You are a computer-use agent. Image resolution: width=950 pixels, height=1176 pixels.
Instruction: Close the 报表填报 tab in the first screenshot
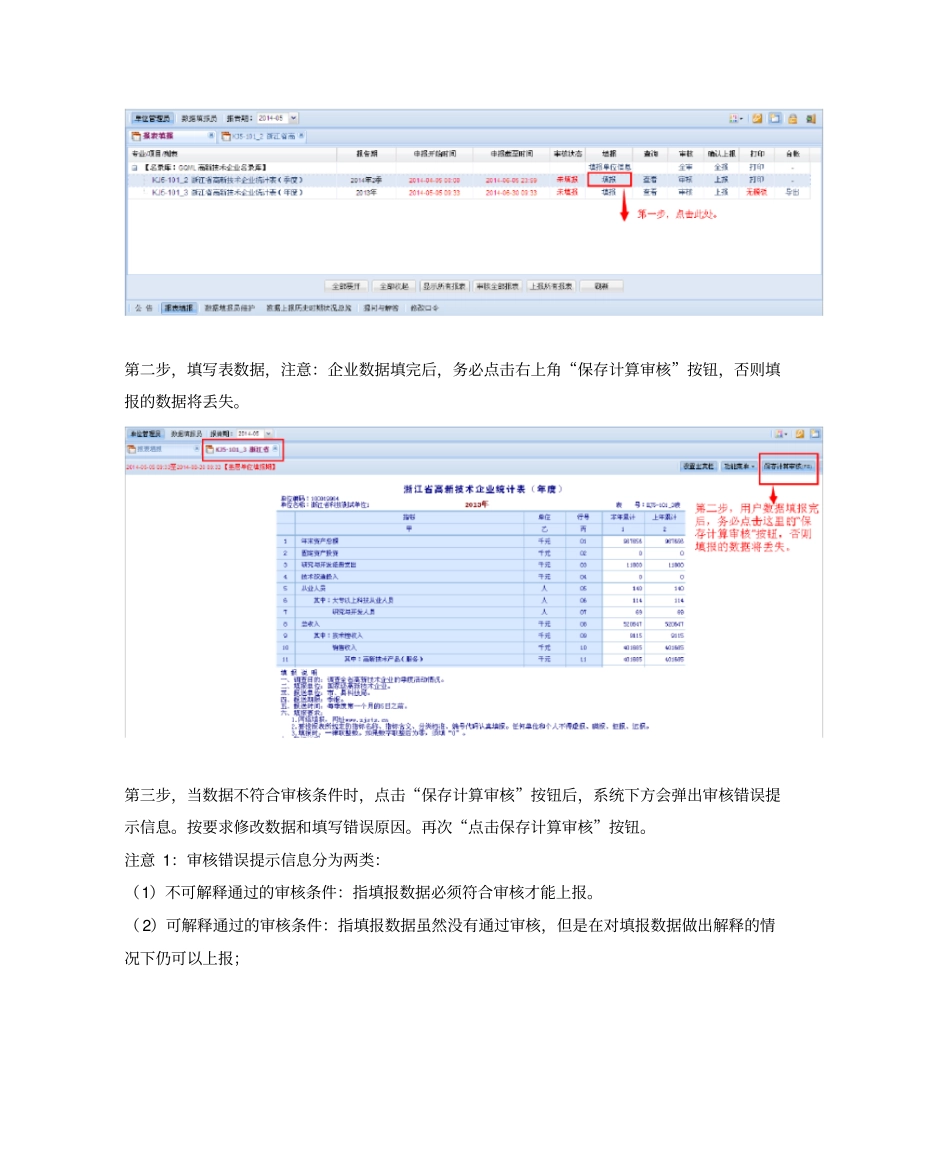211,136
